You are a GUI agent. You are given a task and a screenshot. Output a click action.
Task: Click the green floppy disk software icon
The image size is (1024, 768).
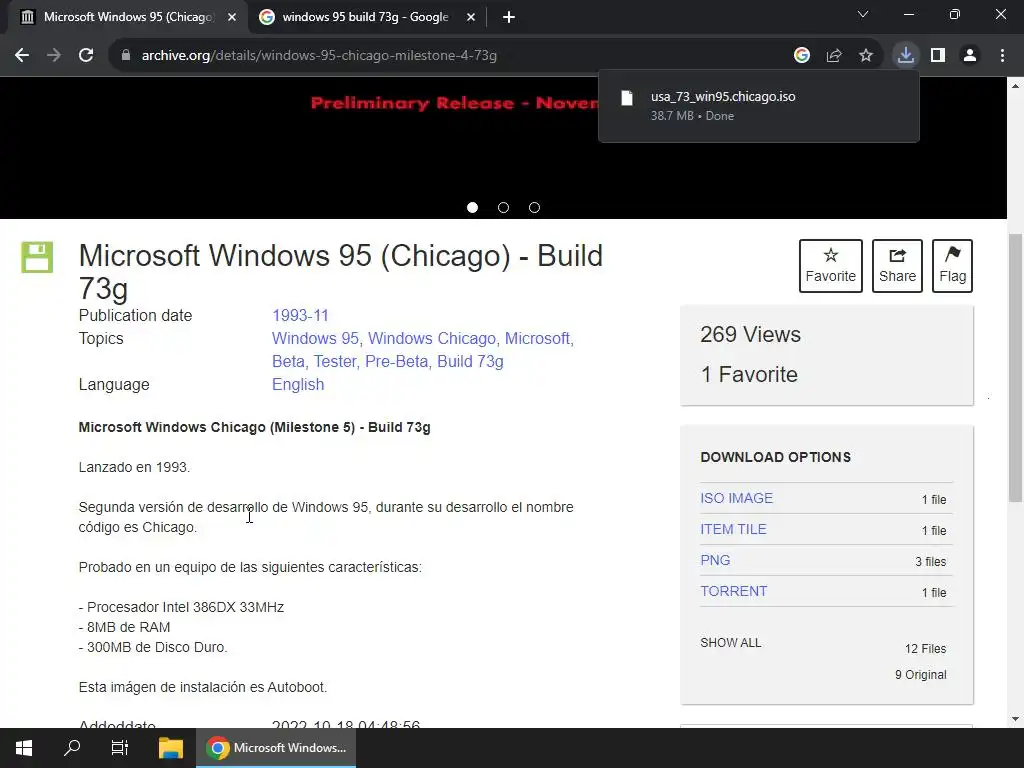[37, 257]
